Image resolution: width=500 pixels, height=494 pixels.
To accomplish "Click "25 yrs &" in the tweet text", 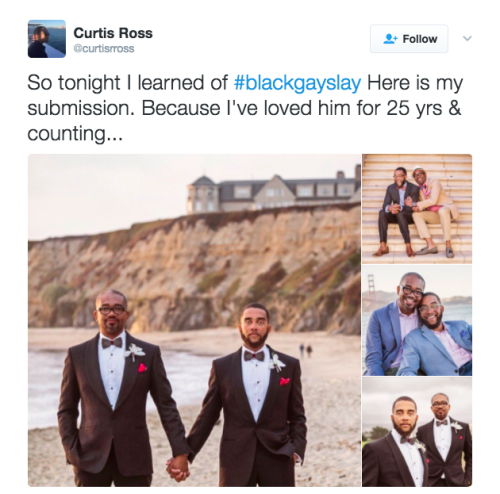I will click(424, 108).
